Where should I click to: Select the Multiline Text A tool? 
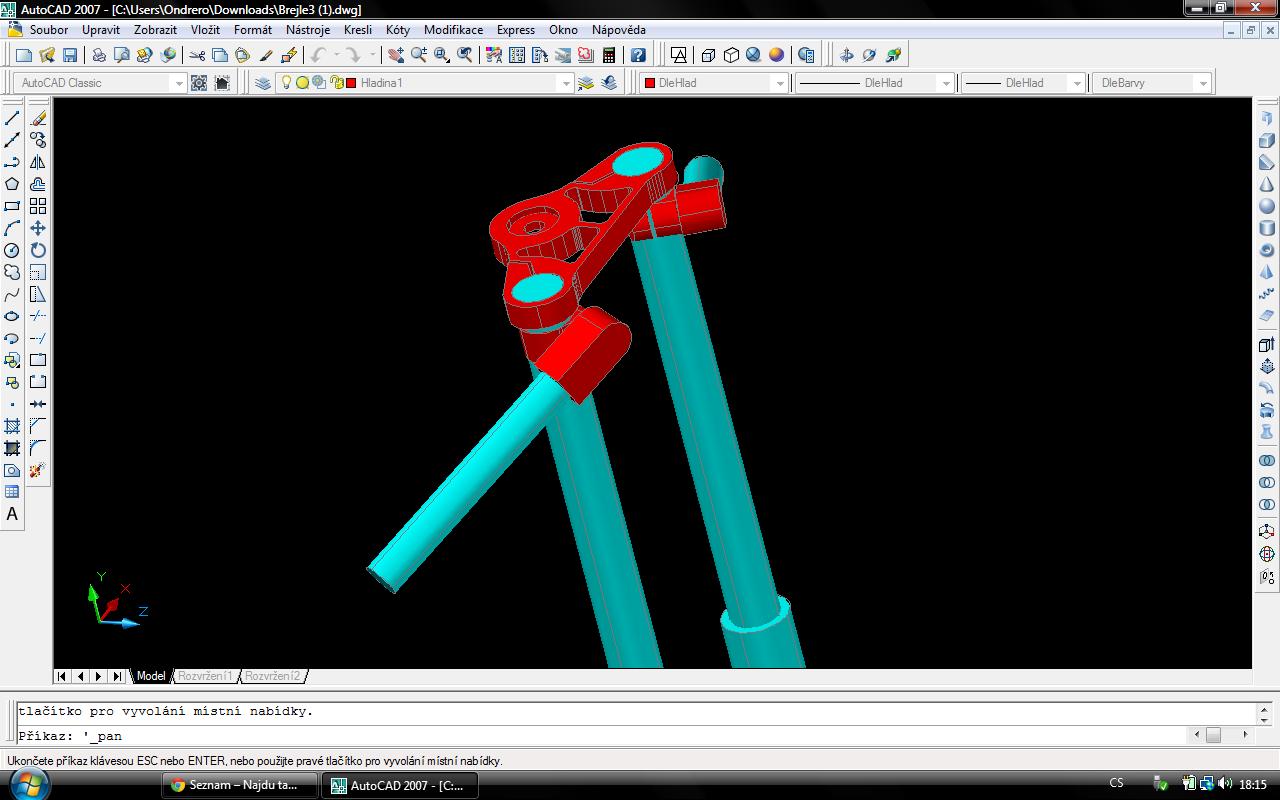click(12, 514)
